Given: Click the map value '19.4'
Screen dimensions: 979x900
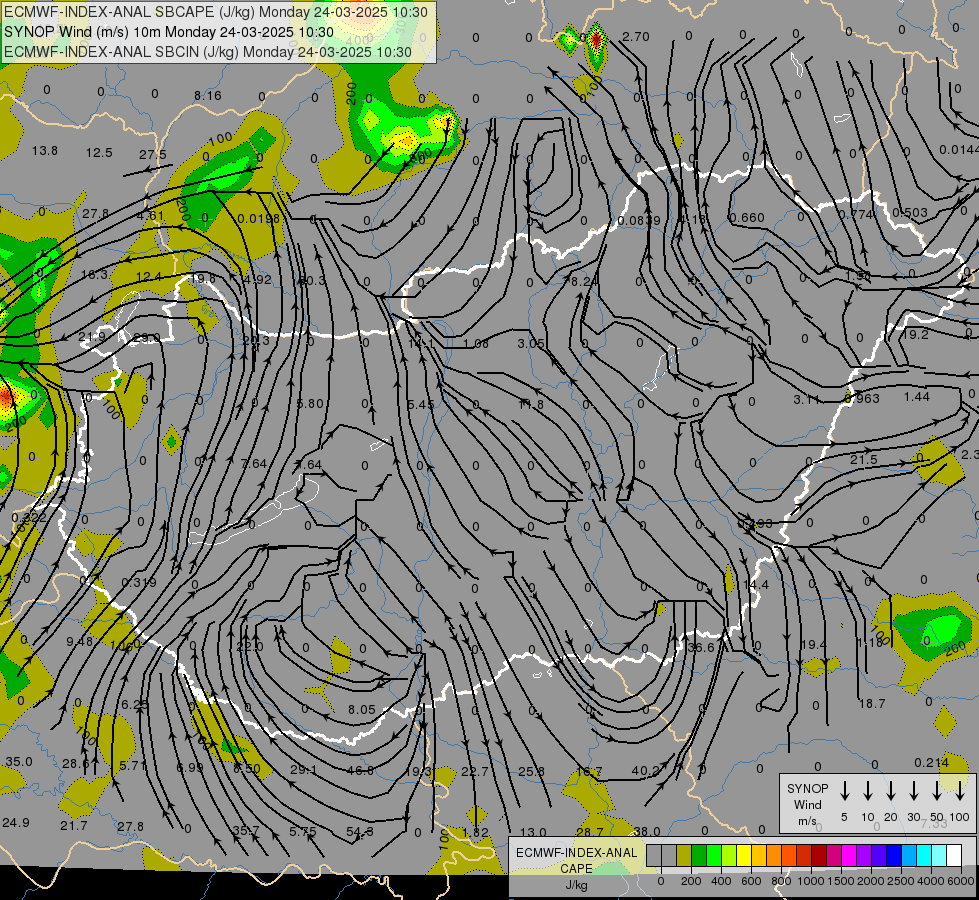Looking at the screenshot, I should coord(813,645).
